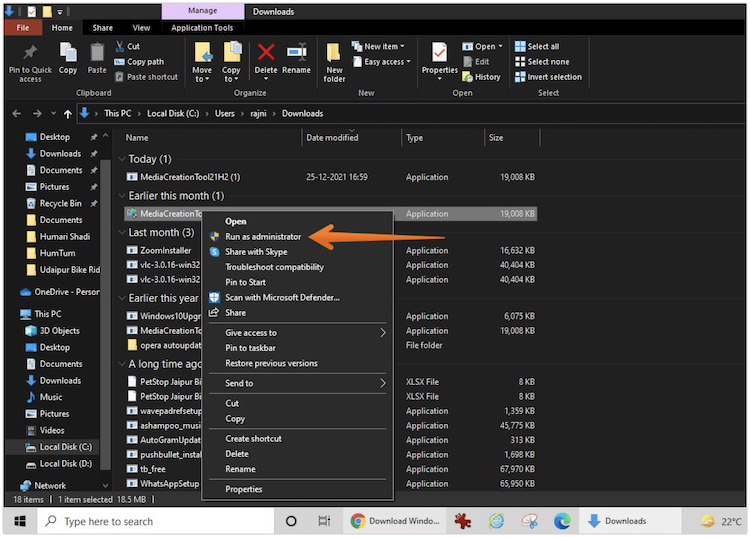
Task: Click Invert selection in the ribbon
Action: pos(547,77)
